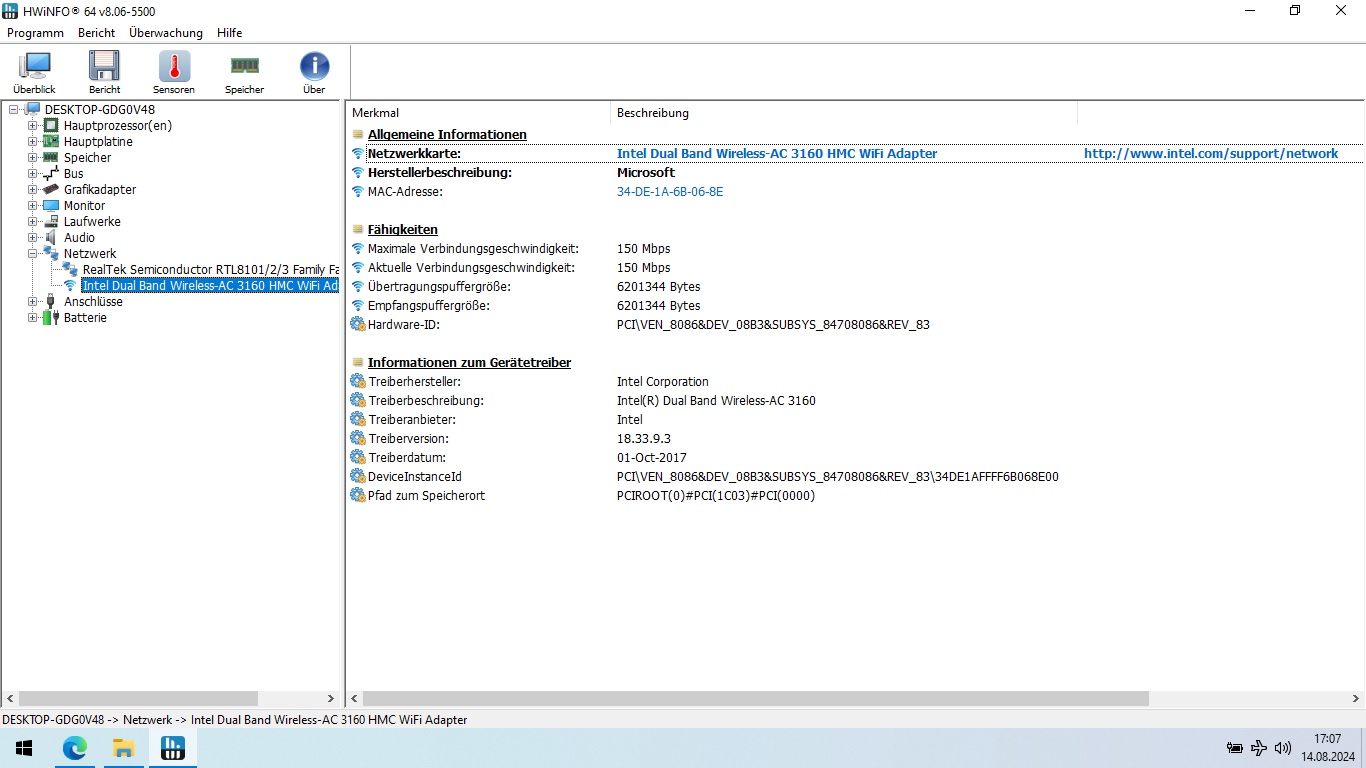This screenshot has height=768, width=1366.
Task: Click the Allgemeine Informationen section heading
Action: [447, 135]
